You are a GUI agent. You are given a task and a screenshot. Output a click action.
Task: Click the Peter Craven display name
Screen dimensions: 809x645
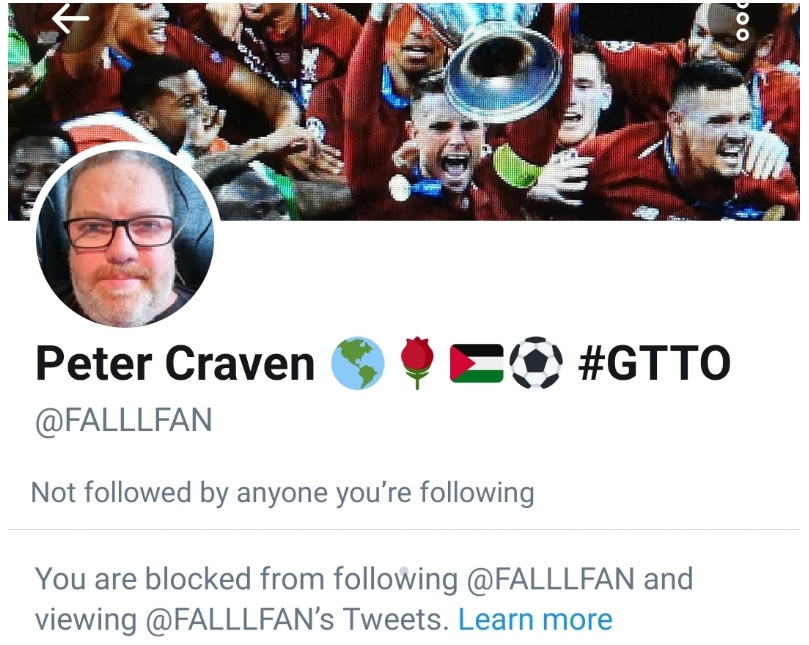point(175,364)
